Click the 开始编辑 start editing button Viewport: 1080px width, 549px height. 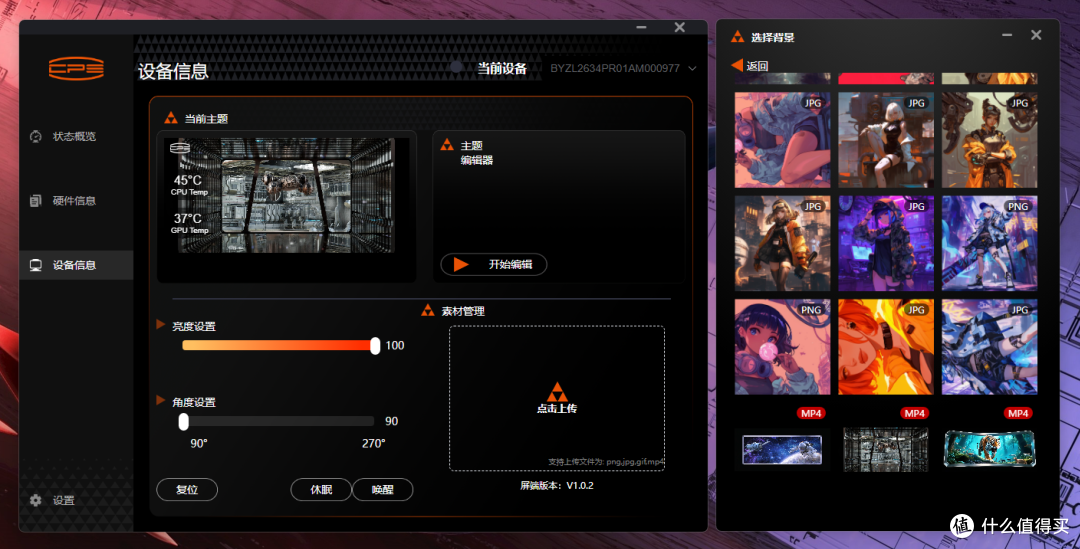pyautogui.click(x=494, y=265)
